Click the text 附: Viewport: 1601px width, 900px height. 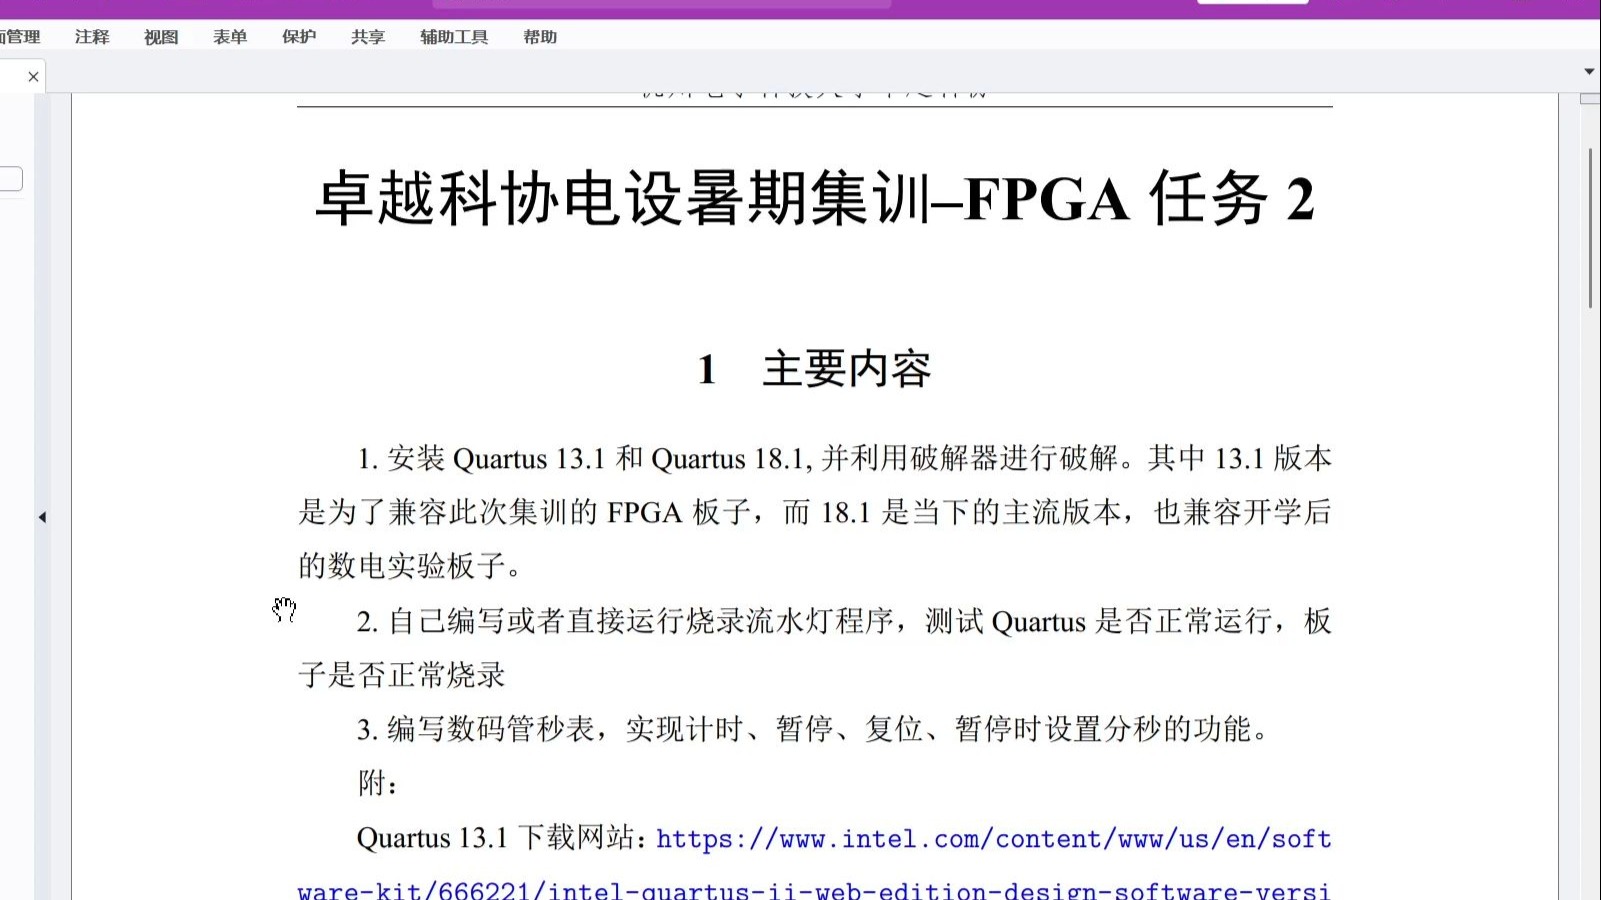coord(378,783)
